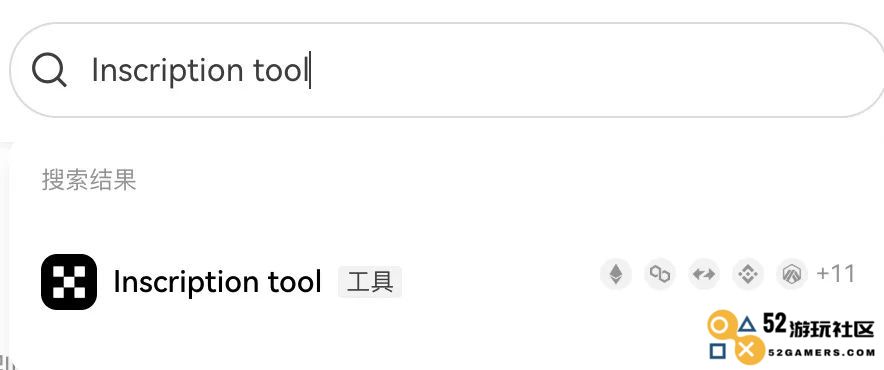Image resolution: width=884 pixels, height=370 pixels.
Task: Click the white X symbol in watermark logo
Action: [746, 350]
